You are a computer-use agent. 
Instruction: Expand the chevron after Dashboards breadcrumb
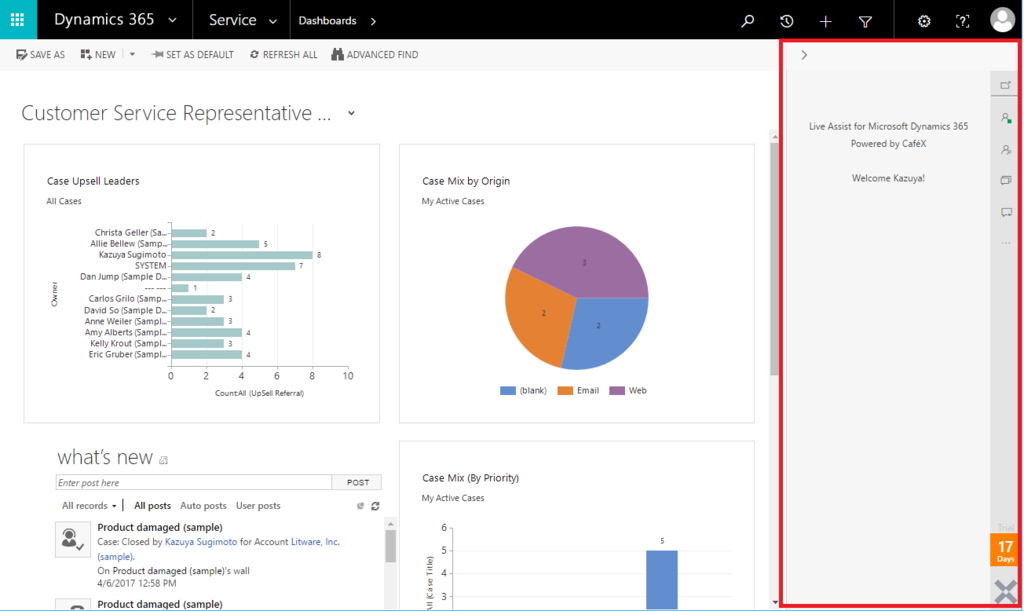(x=373, y=22)
